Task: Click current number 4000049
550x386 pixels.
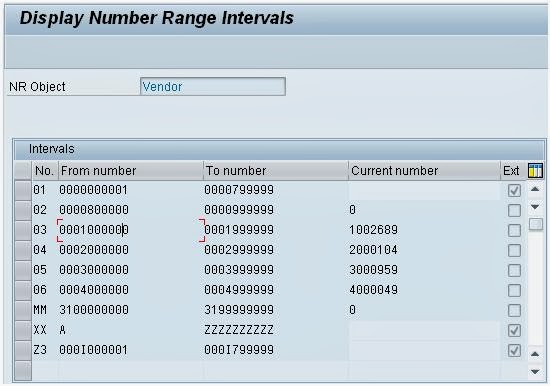Action: 374,290
